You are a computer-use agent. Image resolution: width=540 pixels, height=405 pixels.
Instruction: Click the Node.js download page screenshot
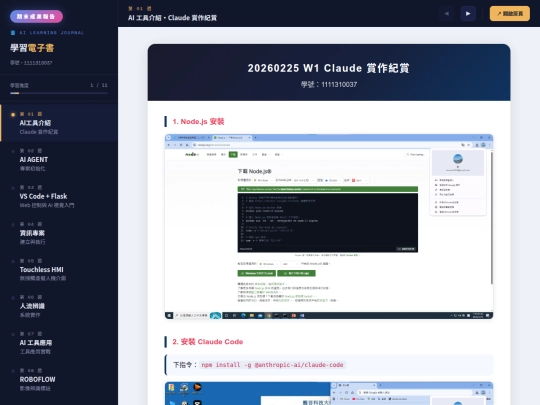(329, 227)
